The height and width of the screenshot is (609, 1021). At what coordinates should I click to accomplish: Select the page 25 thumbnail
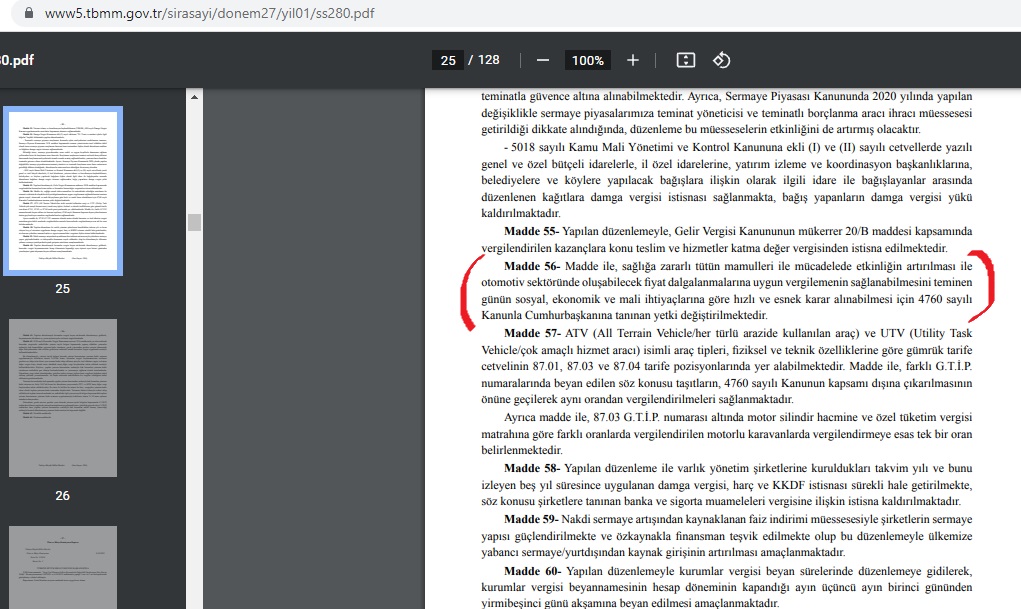[x=63, y=190]
